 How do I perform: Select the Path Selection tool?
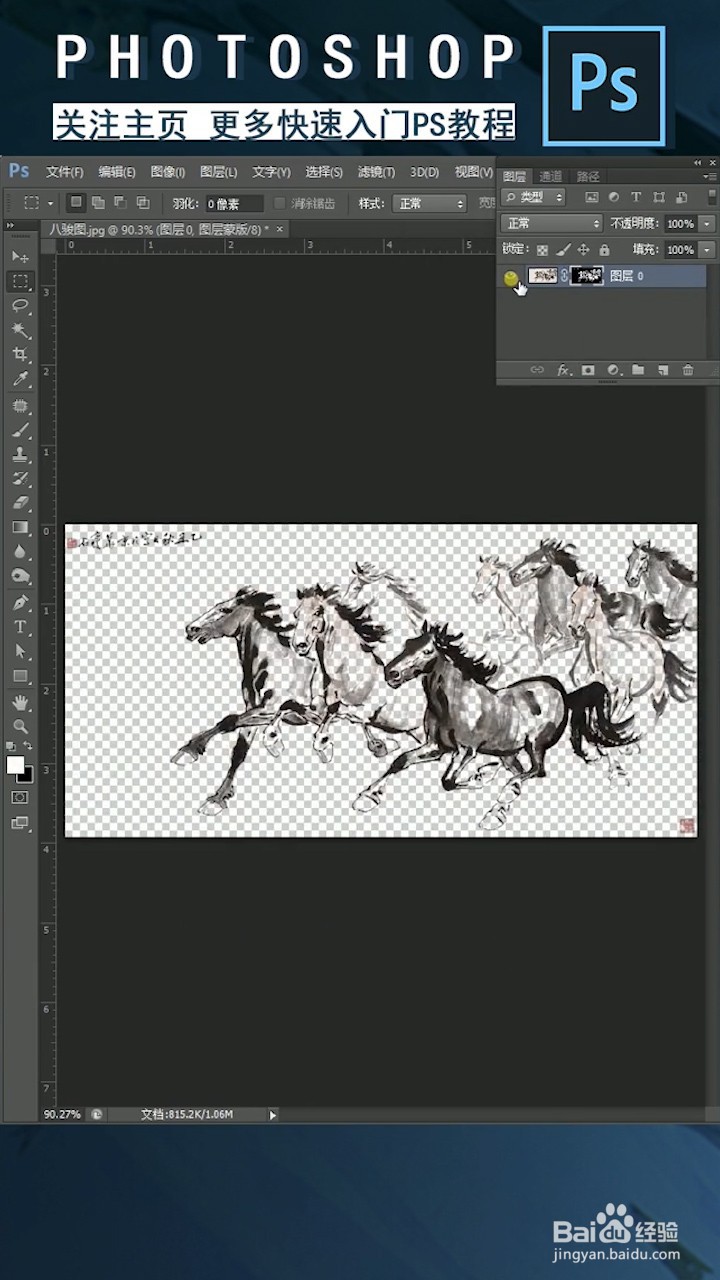click(x=20, y=652)
